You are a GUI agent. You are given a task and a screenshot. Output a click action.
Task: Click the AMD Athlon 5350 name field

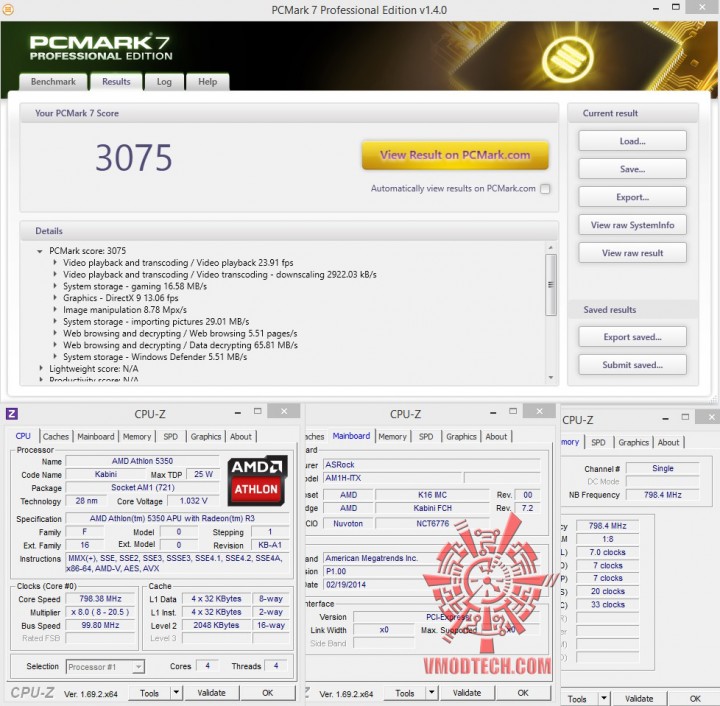pyautogui.click(x=142, y=461)
